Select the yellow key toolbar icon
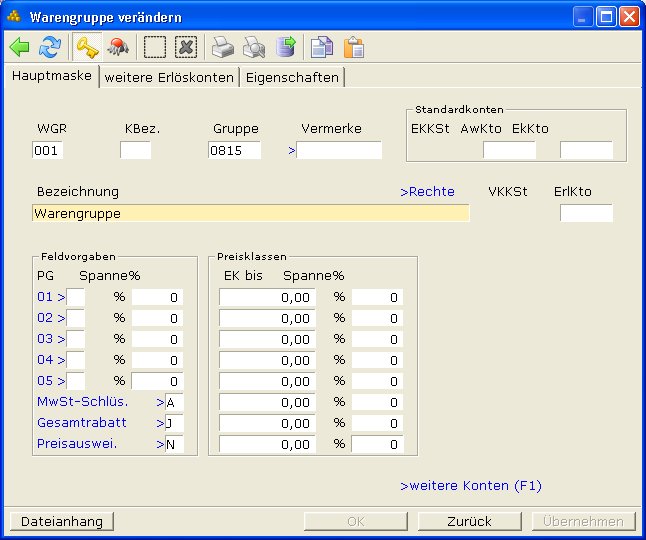Image resolution: width=646 pixels, height=540 pixels. tap(88, 47)
